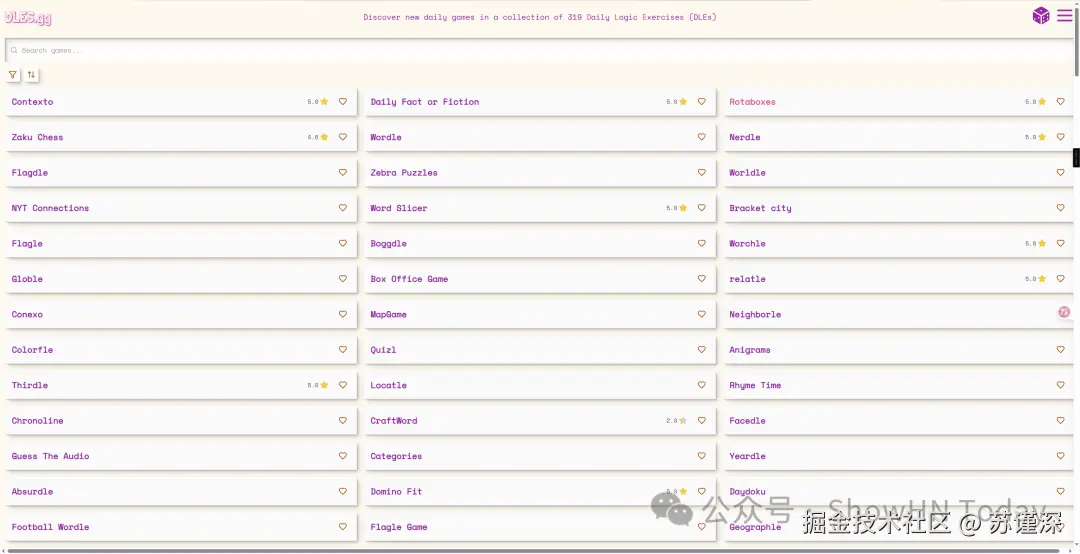The image size is (1080, 554).
Task: Click heart icon on Rhyme Time
Action: 1060,385
